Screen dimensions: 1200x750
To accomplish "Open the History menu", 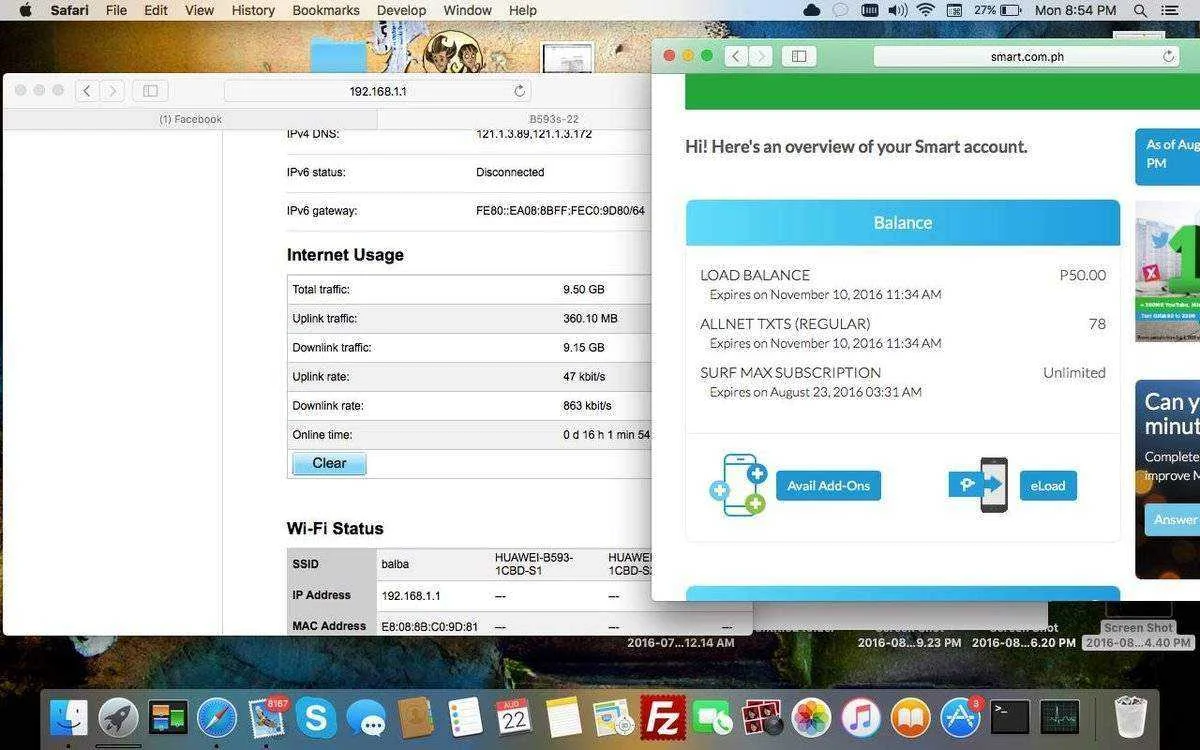I will (253, 10).
